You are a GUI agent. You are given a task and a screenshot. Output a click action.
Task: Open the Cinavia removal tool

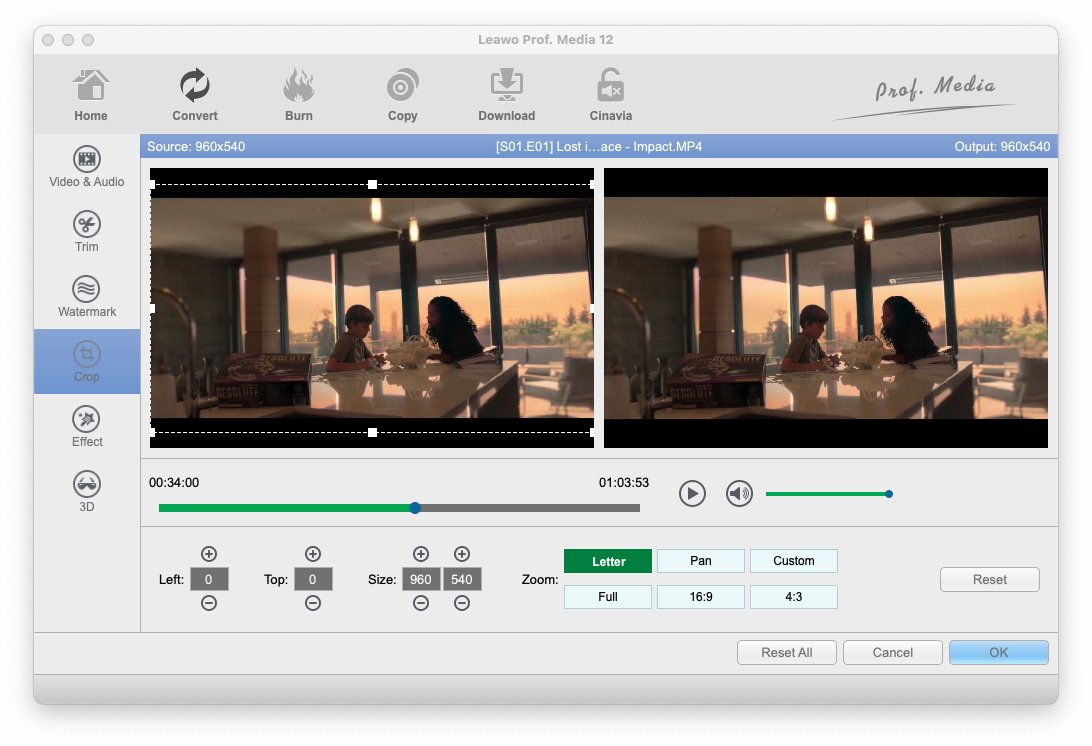(x=610, y=94)
